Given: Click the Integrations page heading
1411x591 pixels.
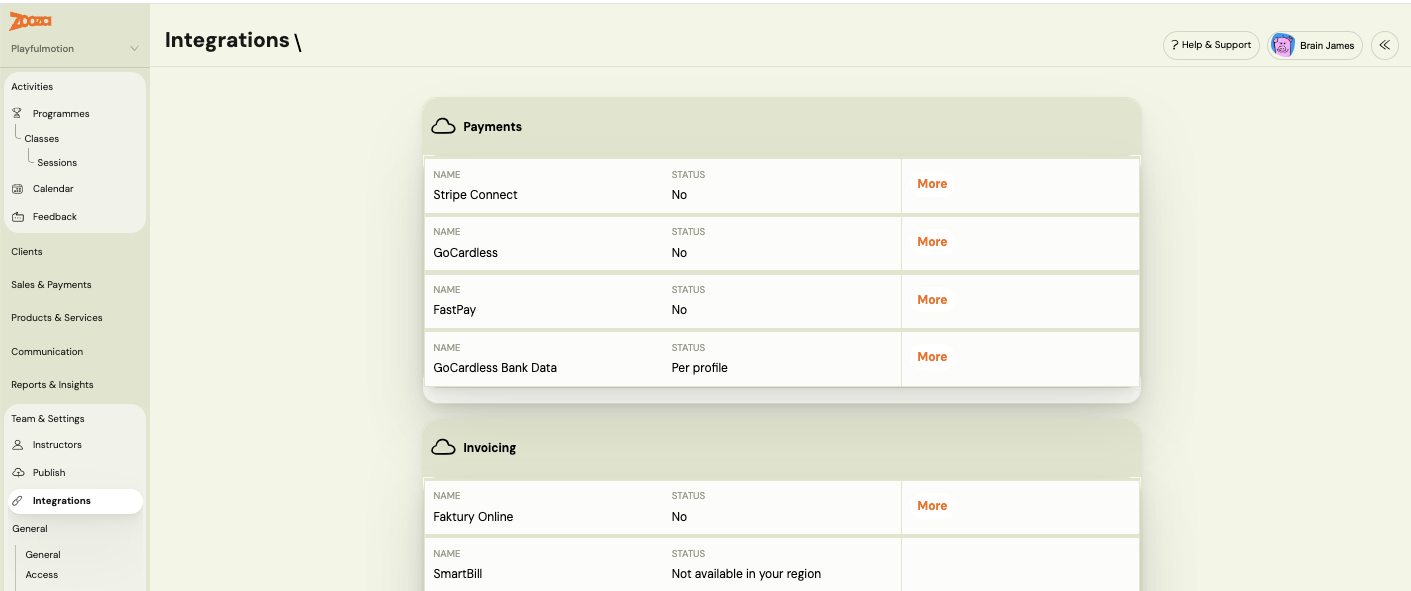Looking at the screenshot, I should 227,40.
